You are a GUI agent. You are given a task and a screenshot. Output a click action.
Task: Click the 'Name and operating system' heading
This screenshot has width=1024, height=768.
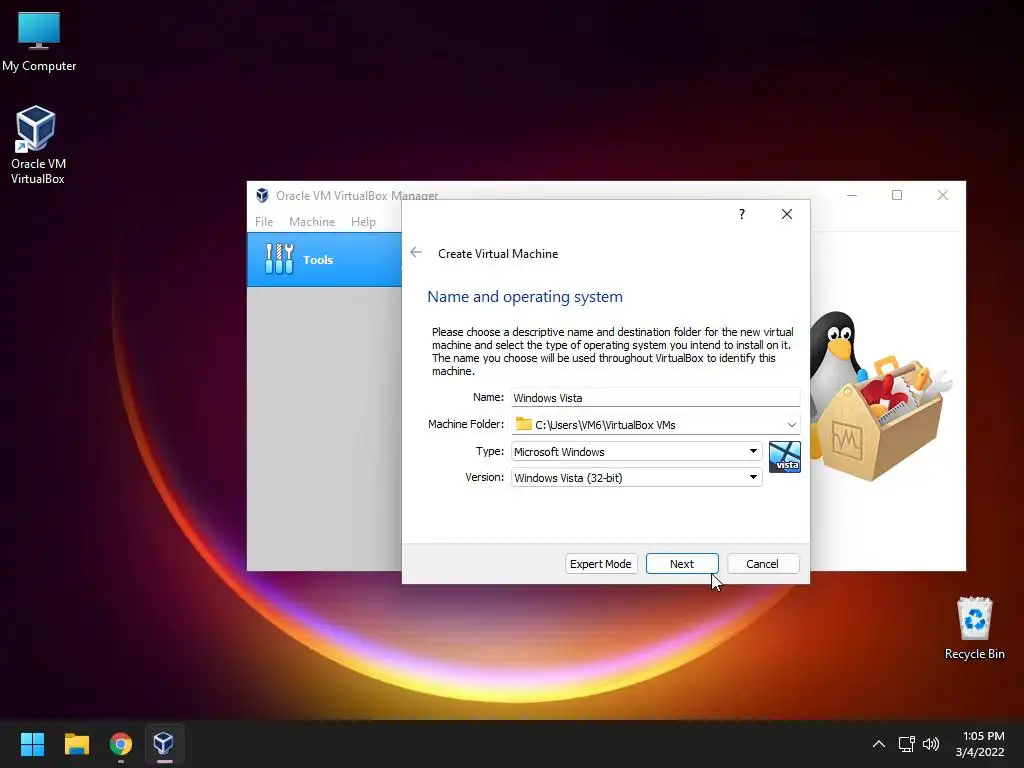524,296
